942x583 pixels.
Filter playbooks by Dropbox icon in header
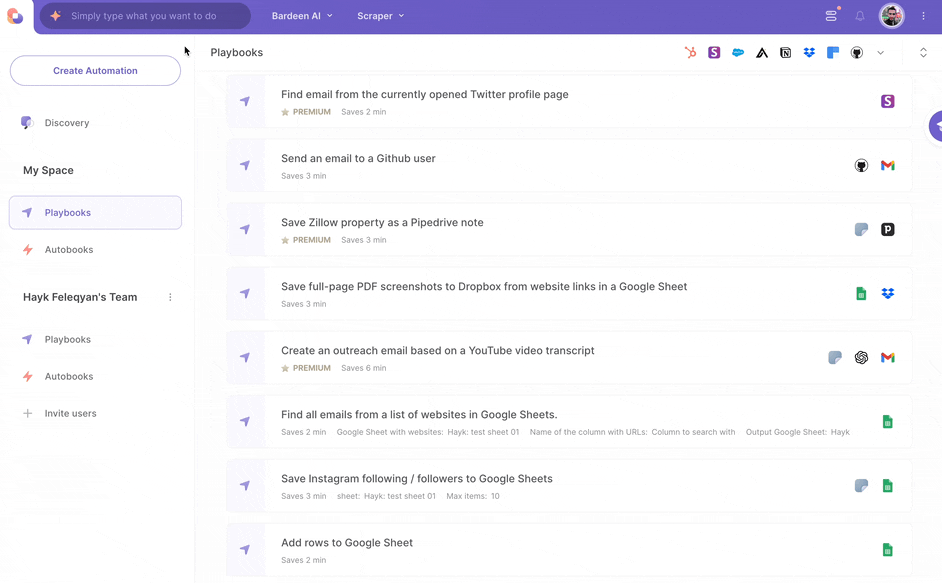(x=809, y=52)
